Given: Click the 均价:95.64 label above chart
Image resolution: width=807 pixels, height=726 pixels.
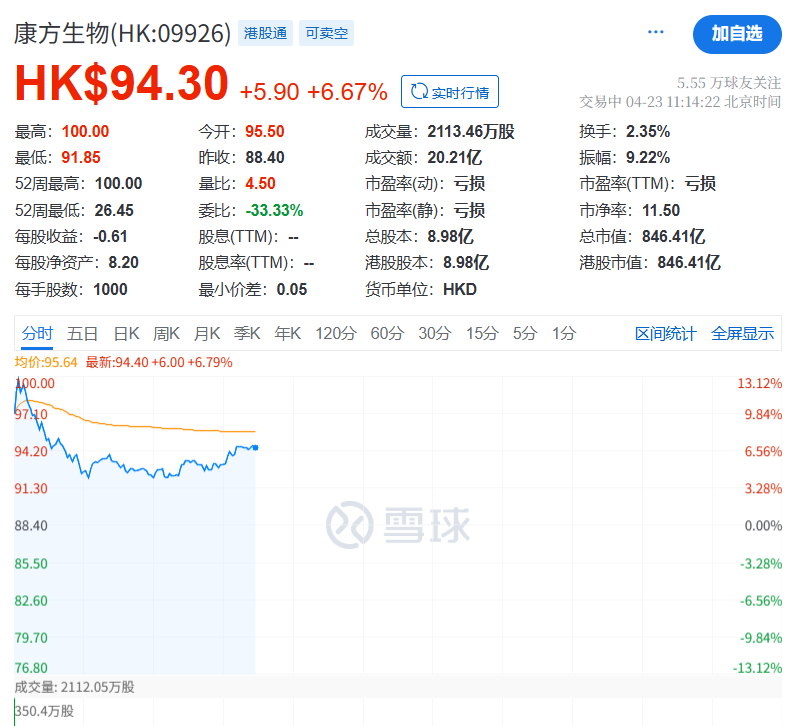Looking at the screenshot, I should click(46, 362).
